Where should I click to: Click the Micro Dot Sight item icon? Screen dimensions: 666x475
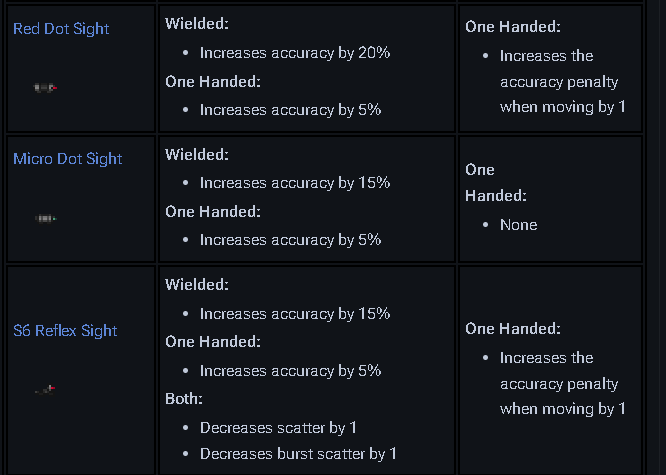(x=45, y=218)
